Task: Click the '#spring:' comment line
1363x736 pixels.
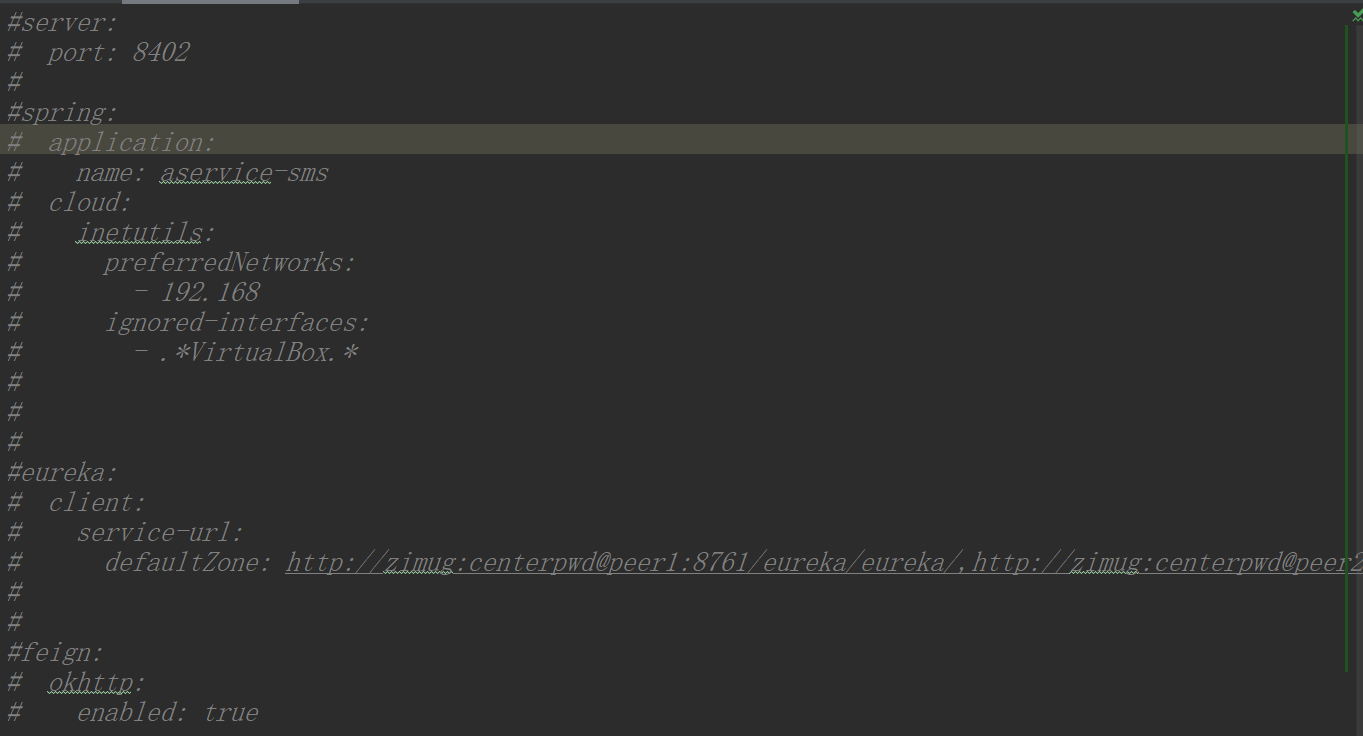Action: (62, 113)
